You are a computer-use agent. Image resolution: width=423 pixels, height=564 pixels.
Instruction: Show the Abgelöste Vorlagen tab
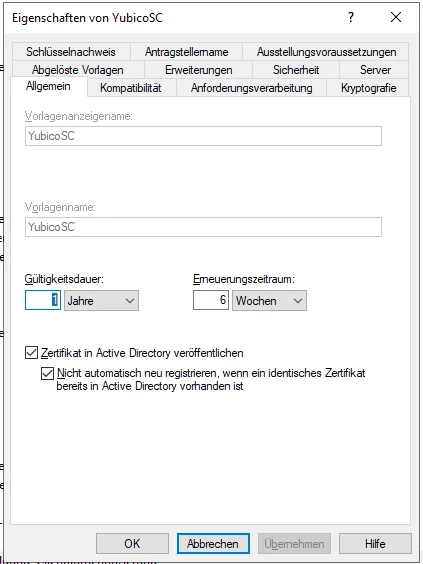(x=78, y=70)
